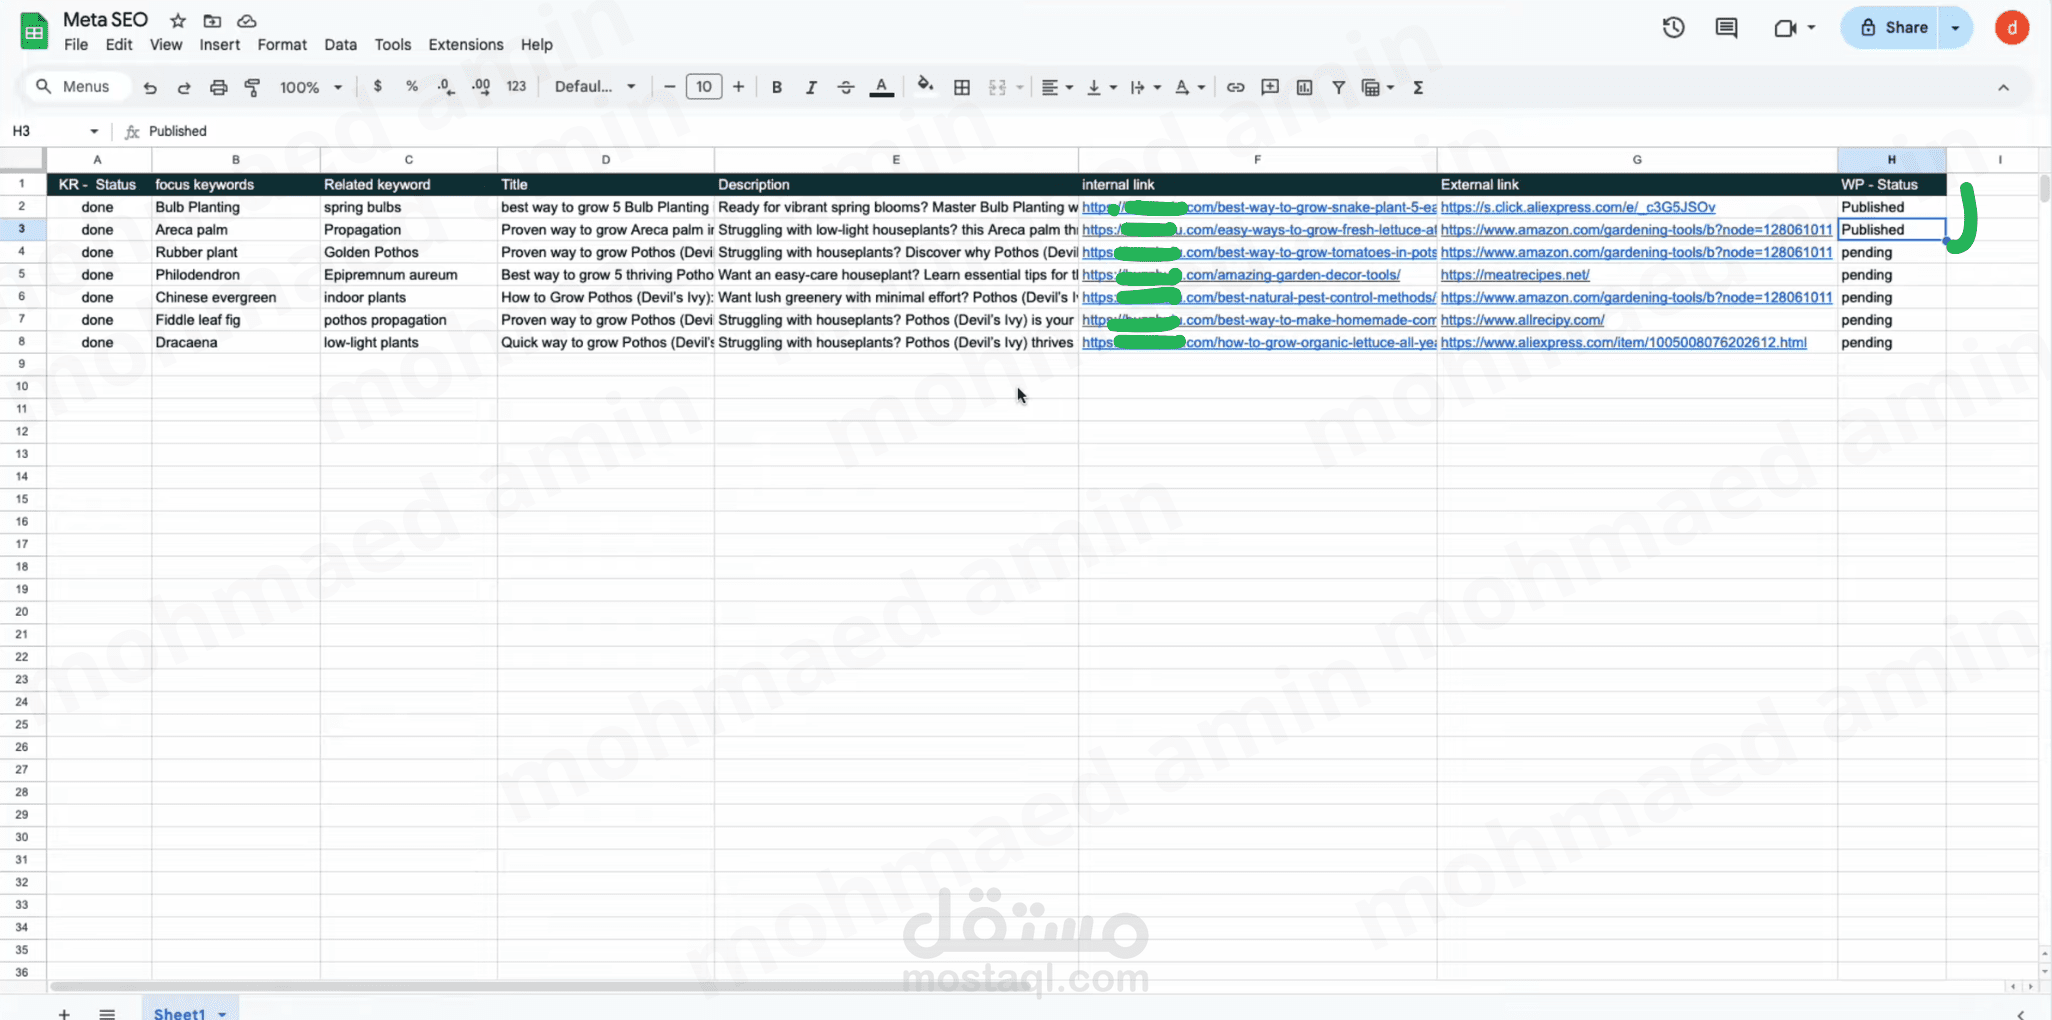2052x1020 pixels.
Task: Click the Insert link icon
Action: point(1236,88)
